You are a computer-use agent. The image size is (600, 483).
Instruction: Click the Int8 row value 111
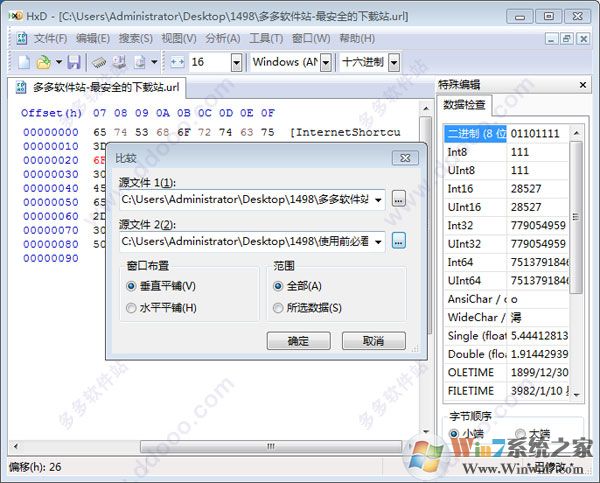pyautogui.click(x=520, y=152)
